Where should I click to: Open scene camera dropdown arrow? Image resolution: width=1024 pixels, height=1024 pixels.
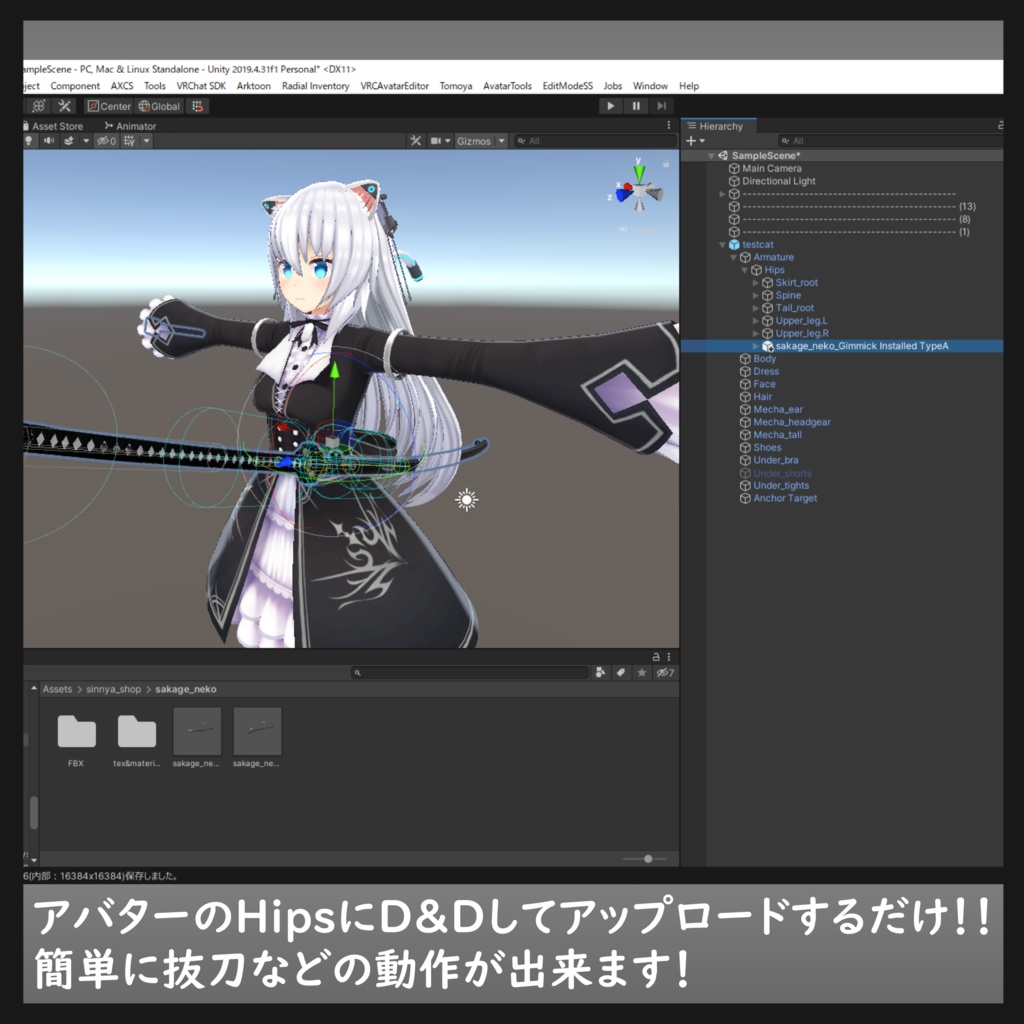tap(448, 140)
